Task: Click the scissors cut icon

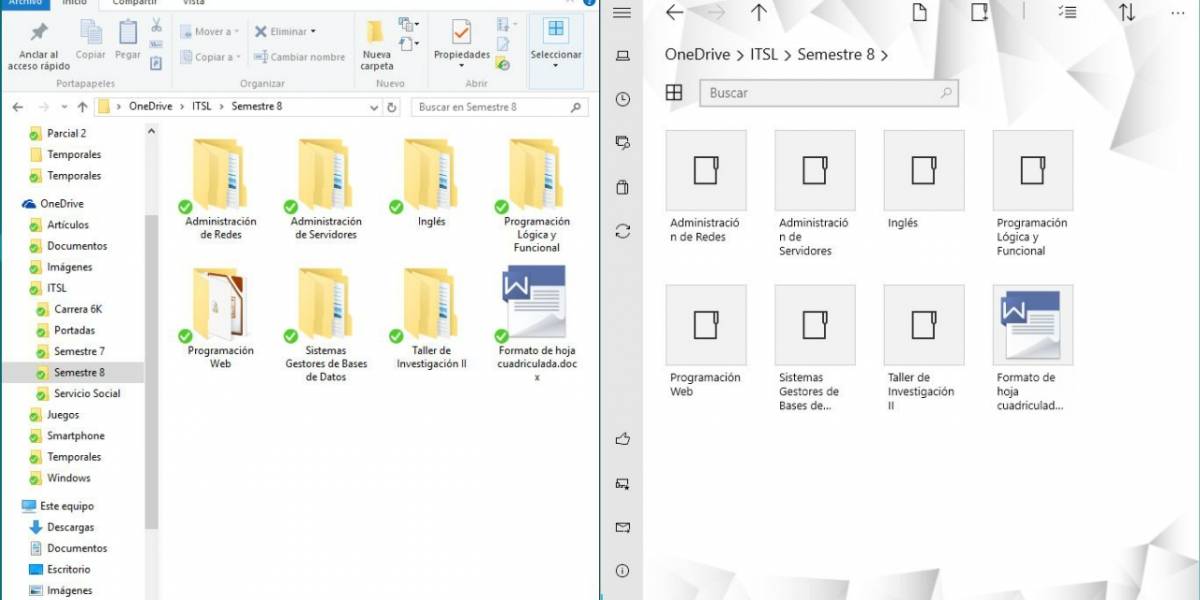Action: point(157,25)
